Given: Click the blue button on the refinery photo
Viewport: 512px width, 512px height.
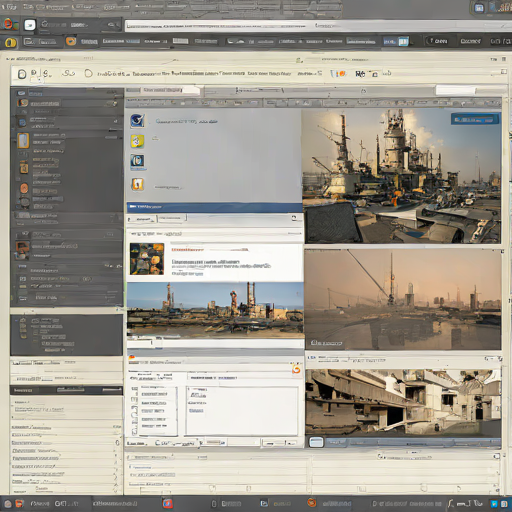Looking at the screenshot, I should [x=475, y=119].
